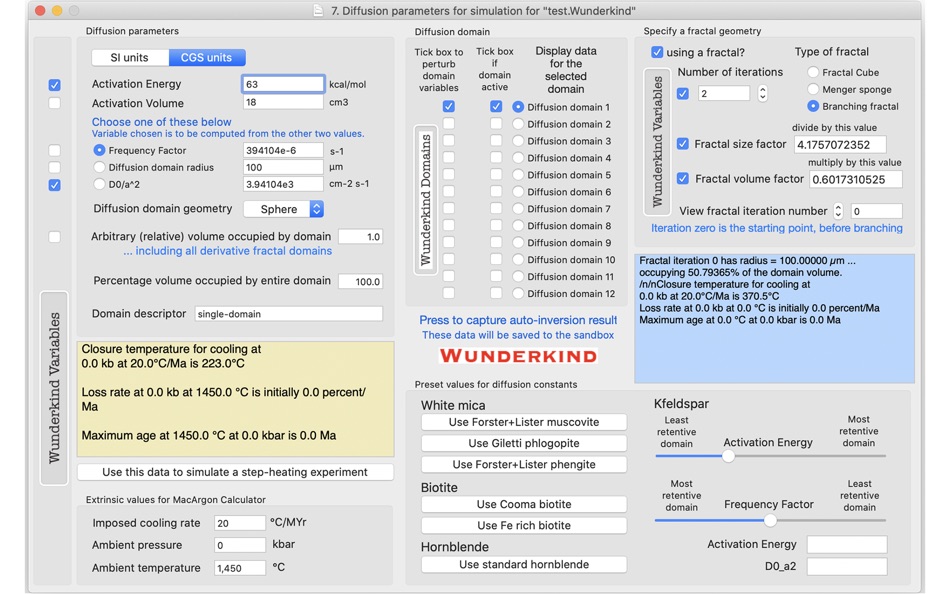The image size is (950, 594).
Task: Click the Number of iterations stepper arrows
Action: (x=763, y=93)
